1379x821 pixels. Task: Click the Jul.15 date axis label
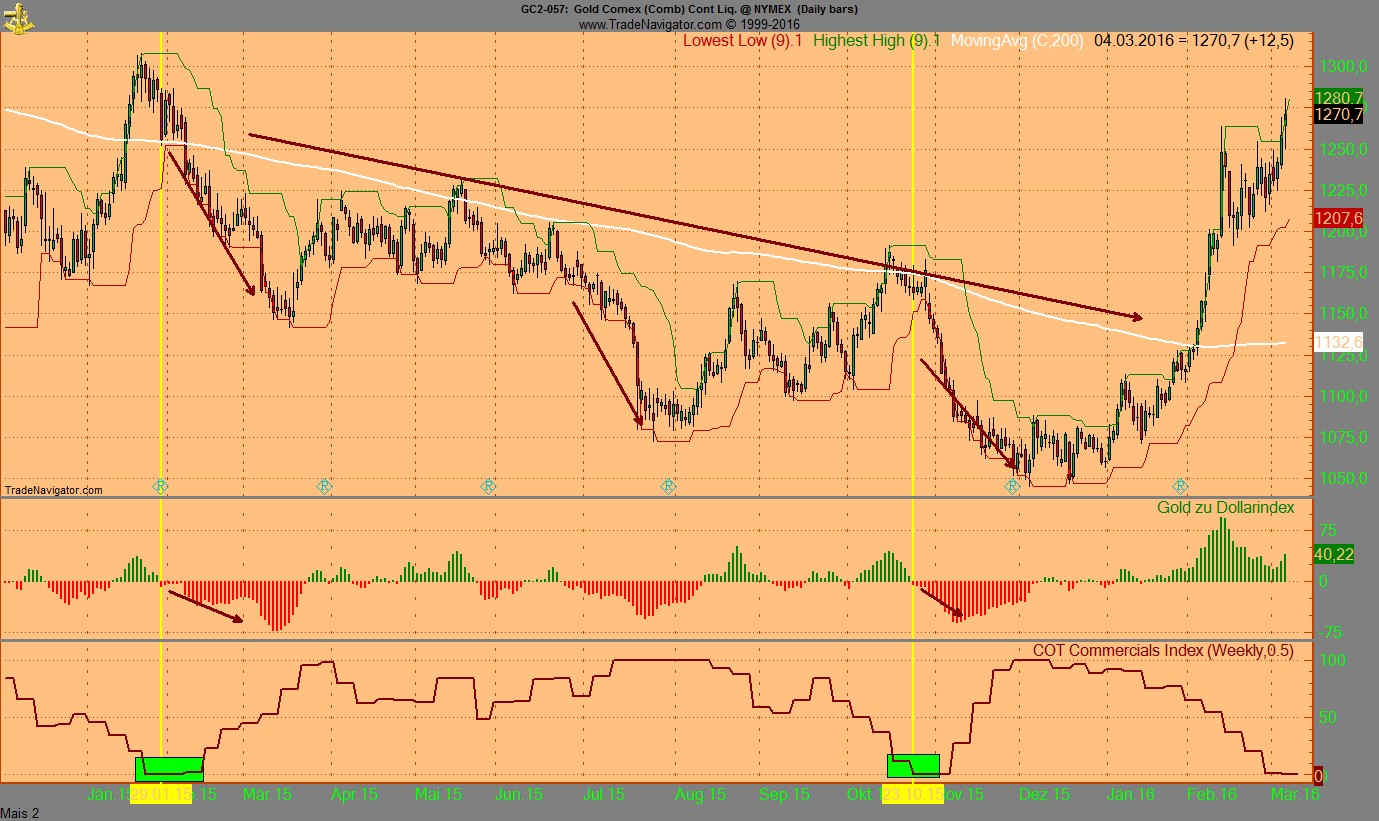(x=603, y=795)
